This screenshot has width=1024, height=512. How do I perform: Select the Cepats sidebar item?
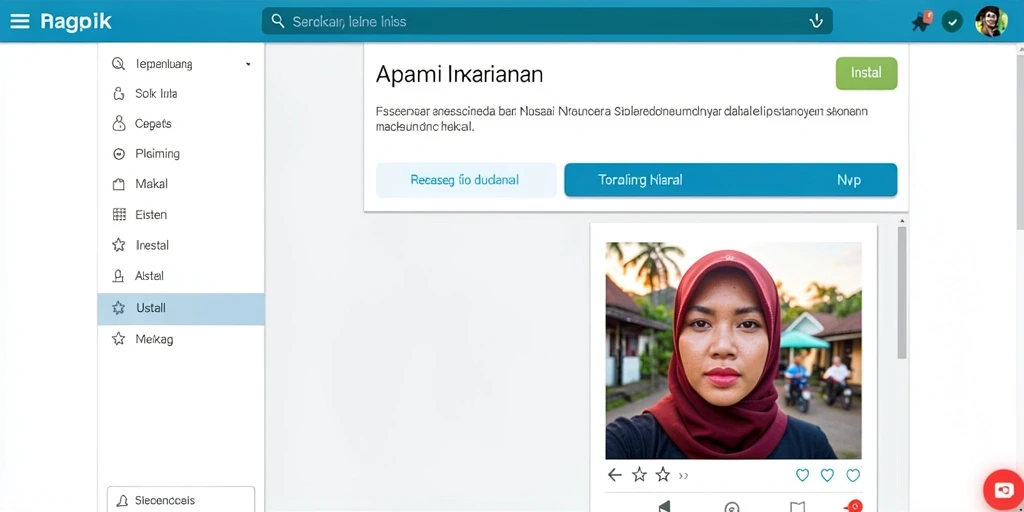(x=181, y=123)
